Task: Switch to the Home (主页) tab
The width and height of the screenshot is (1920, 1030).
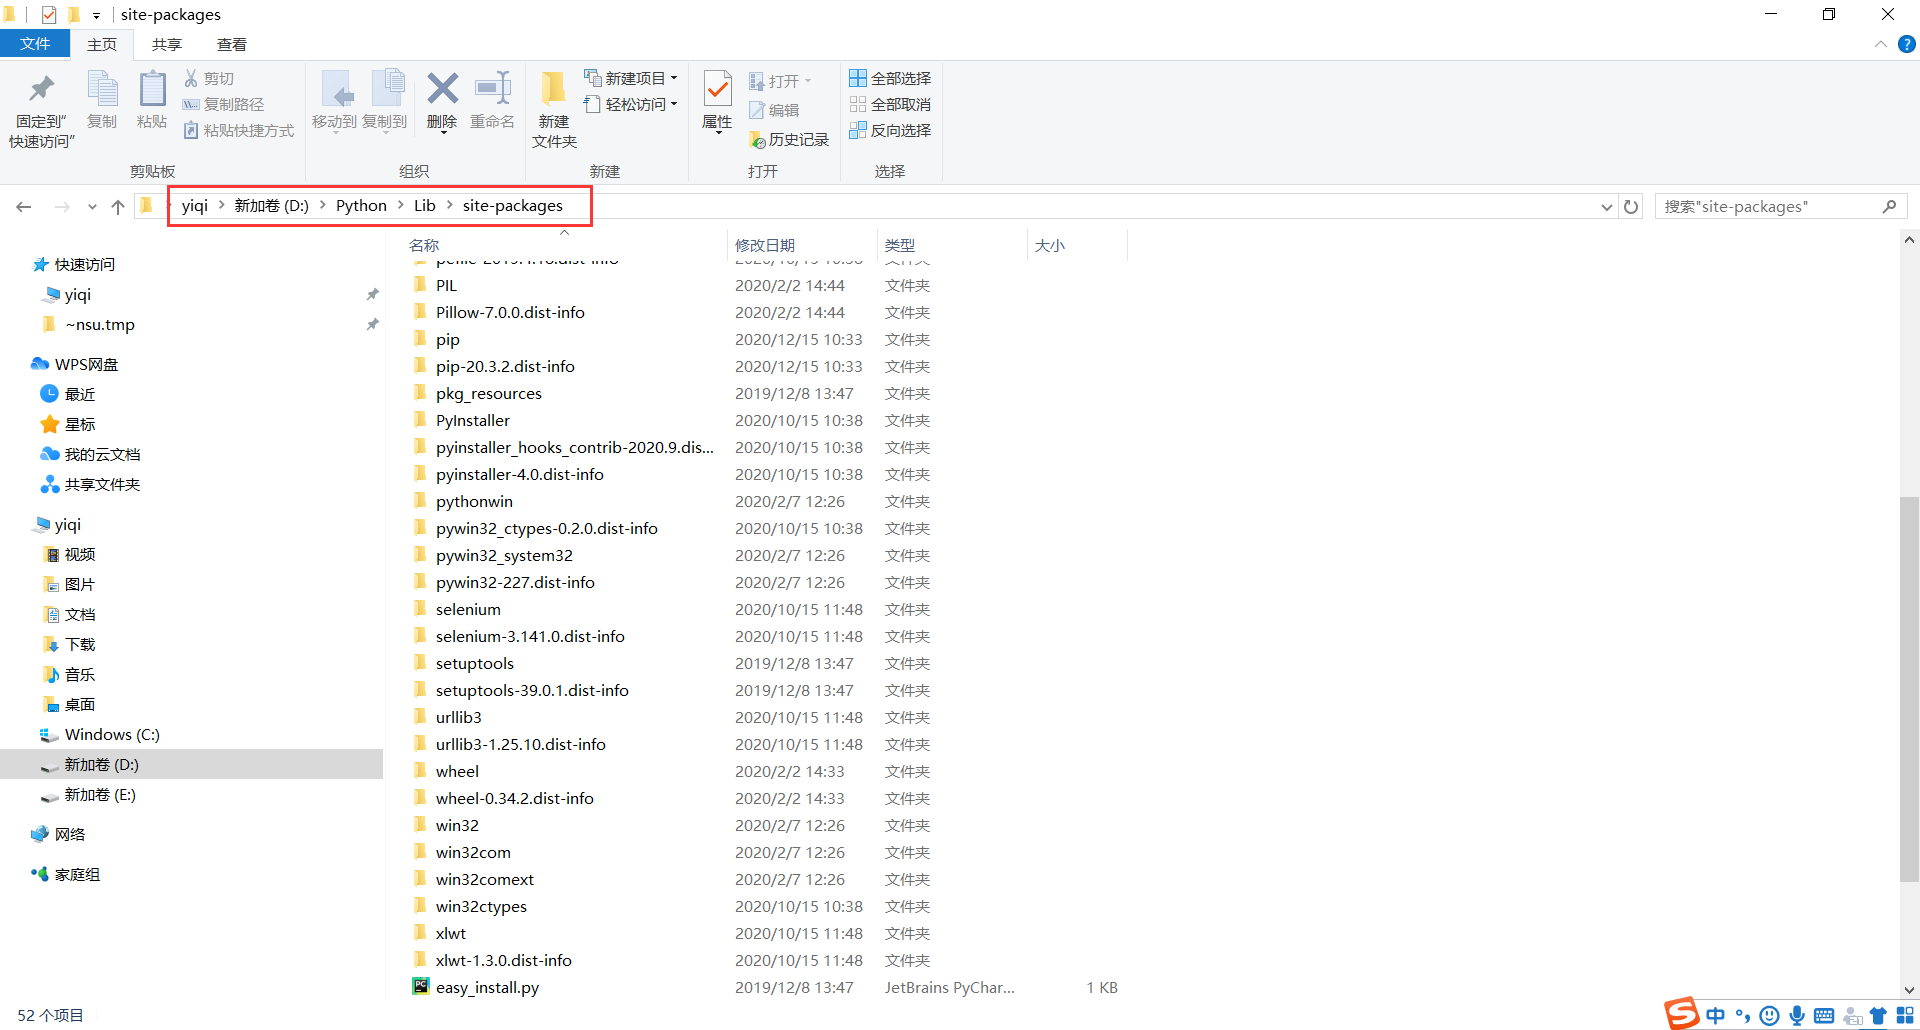Action: tap(102, 44)
